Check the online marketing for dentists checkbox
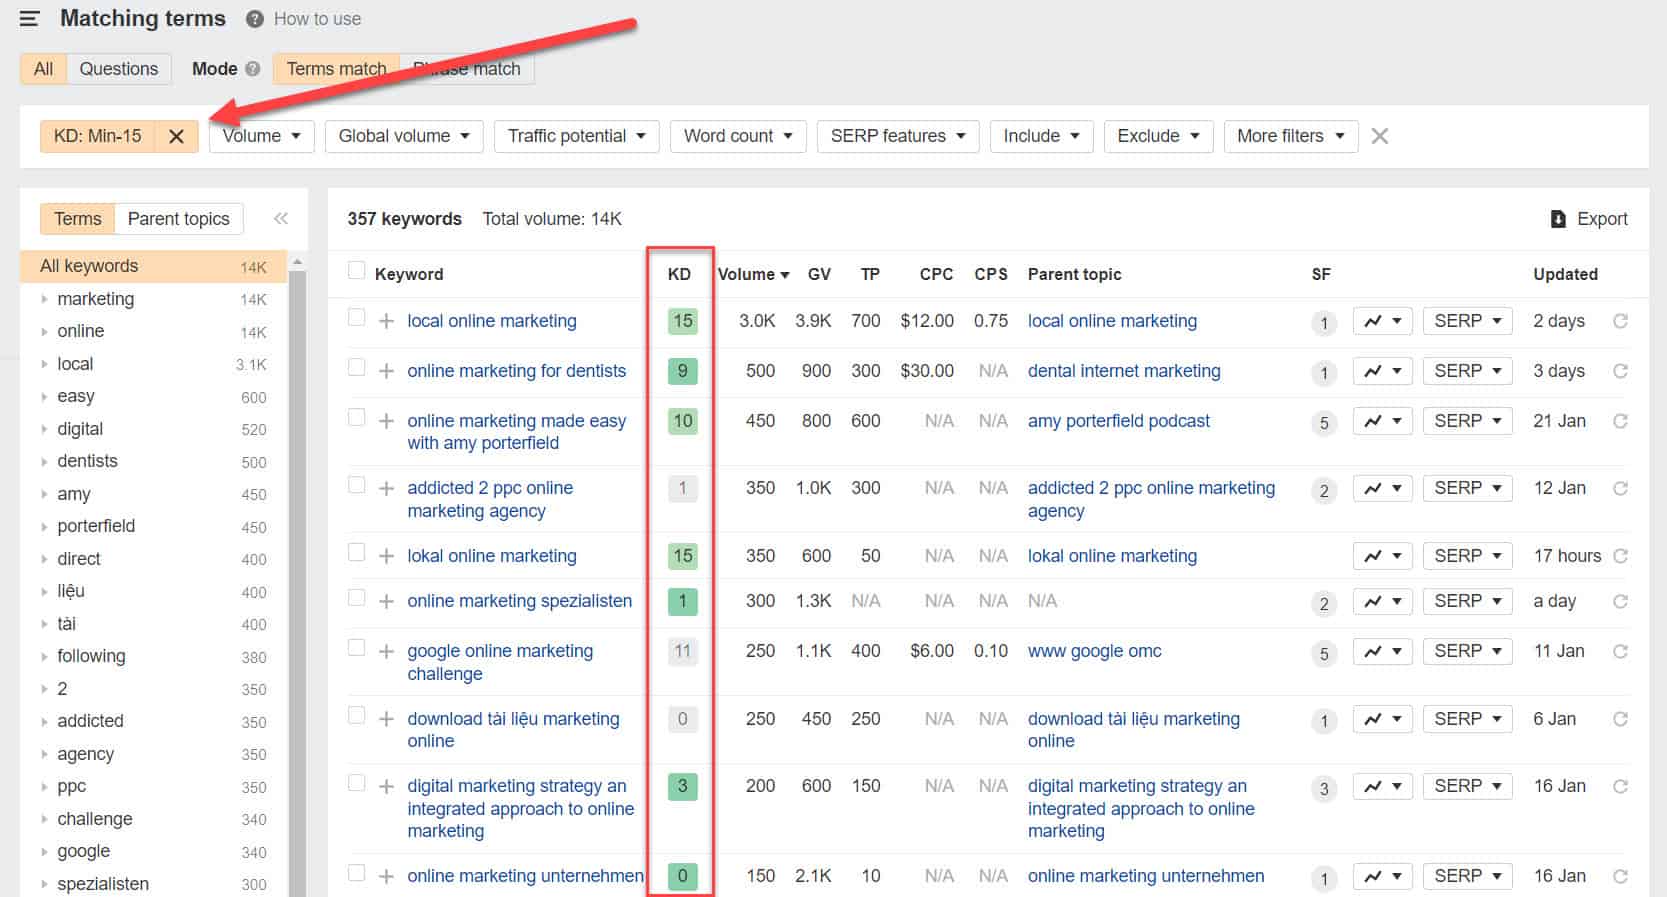This screenshot has height=897, width=1667. [x=356, y=367]
